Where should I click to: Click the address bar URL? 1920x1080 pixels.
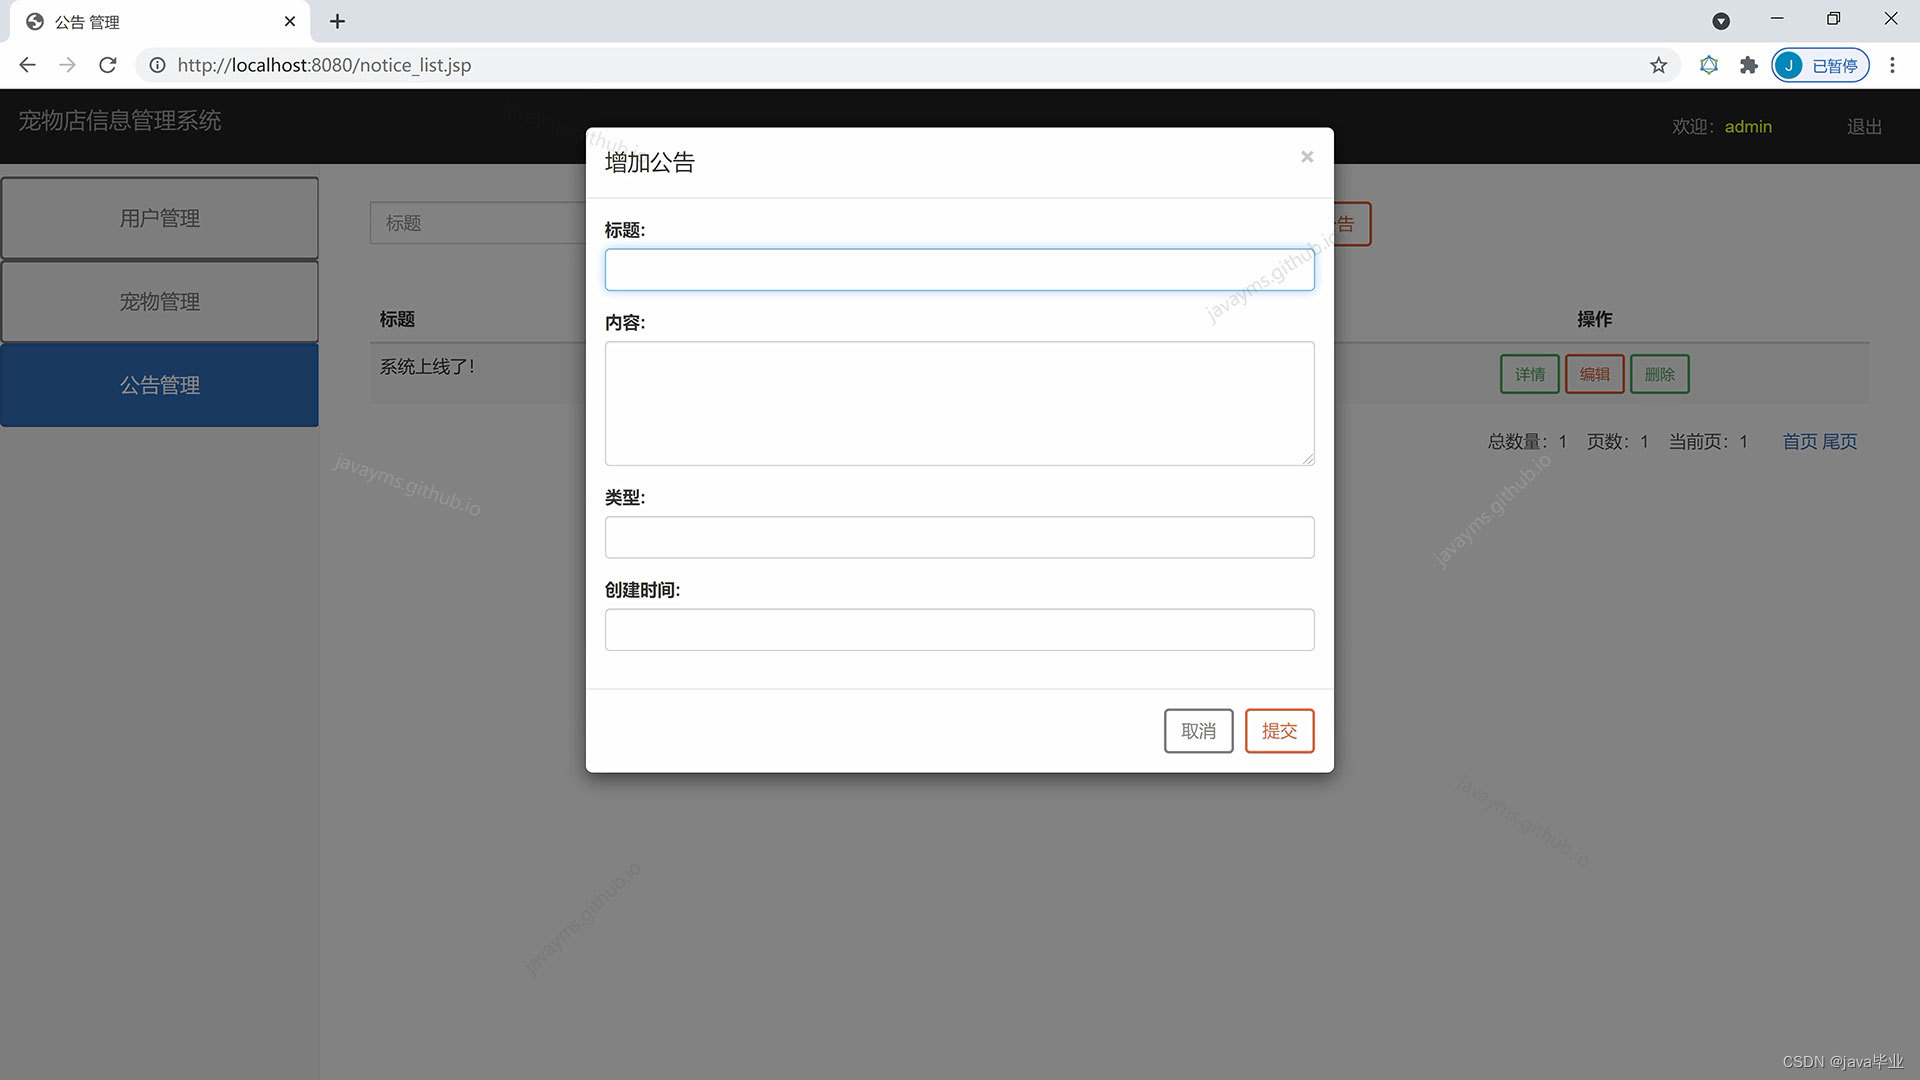tap(324, 65)
